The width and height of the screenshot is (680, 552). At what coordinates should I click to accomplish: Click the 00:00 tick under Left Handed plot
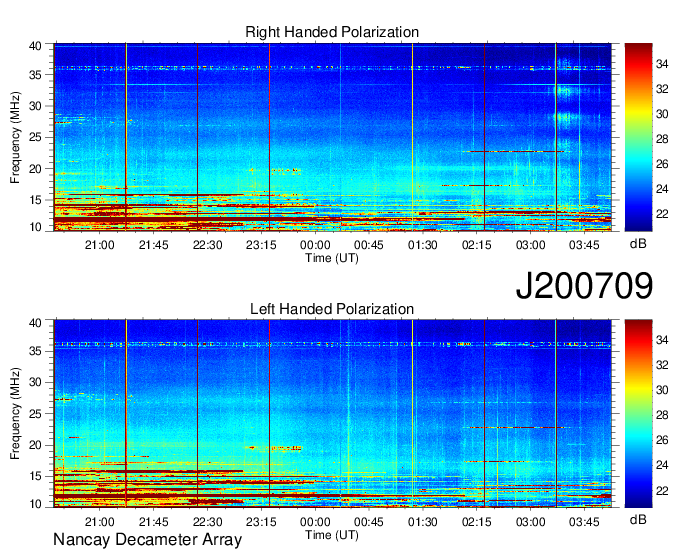pyautogui.click(x=315, y=522)
